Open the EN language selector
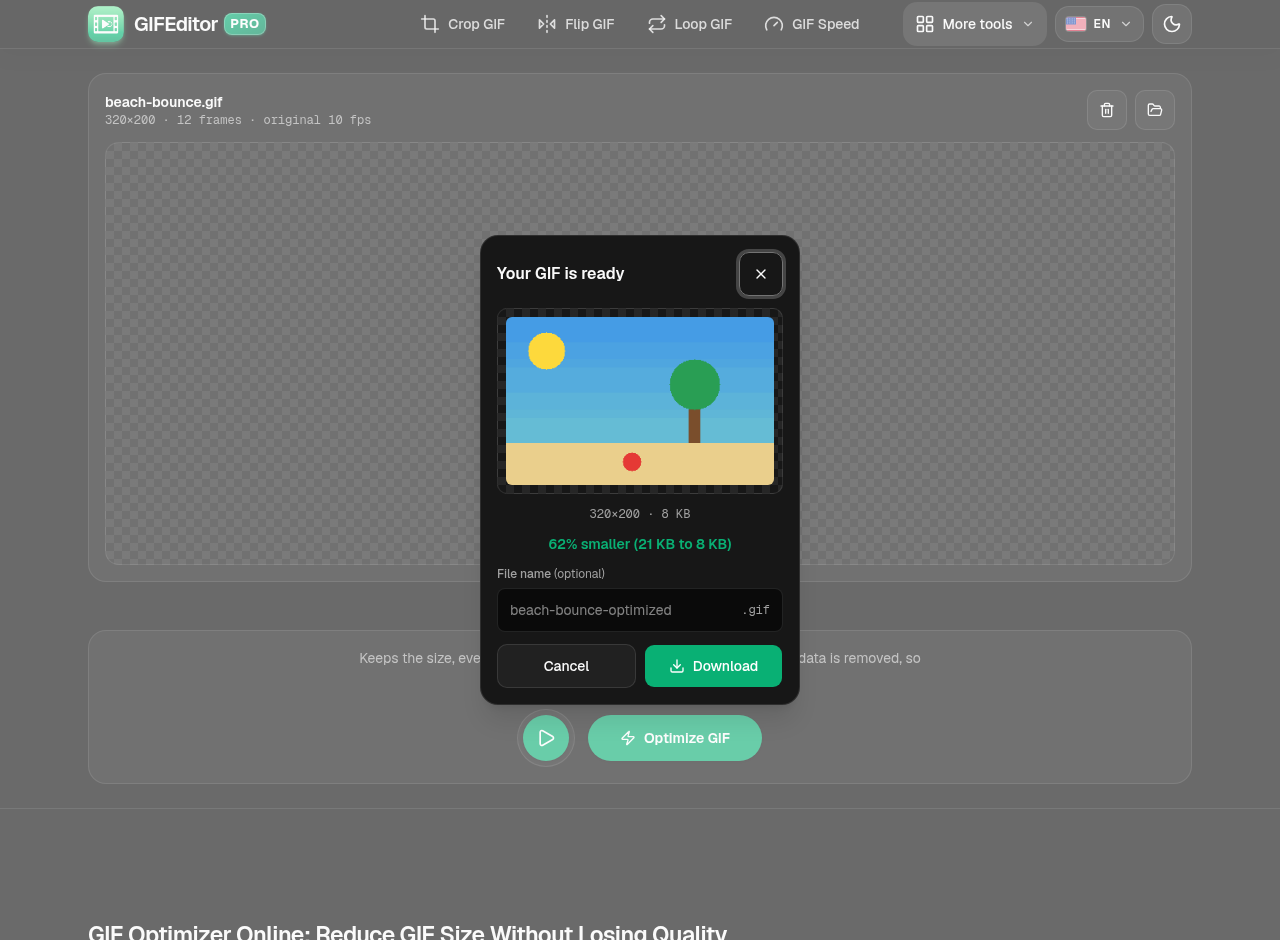The height and width of the screenshot is (940, 1280). [1099, 24]
